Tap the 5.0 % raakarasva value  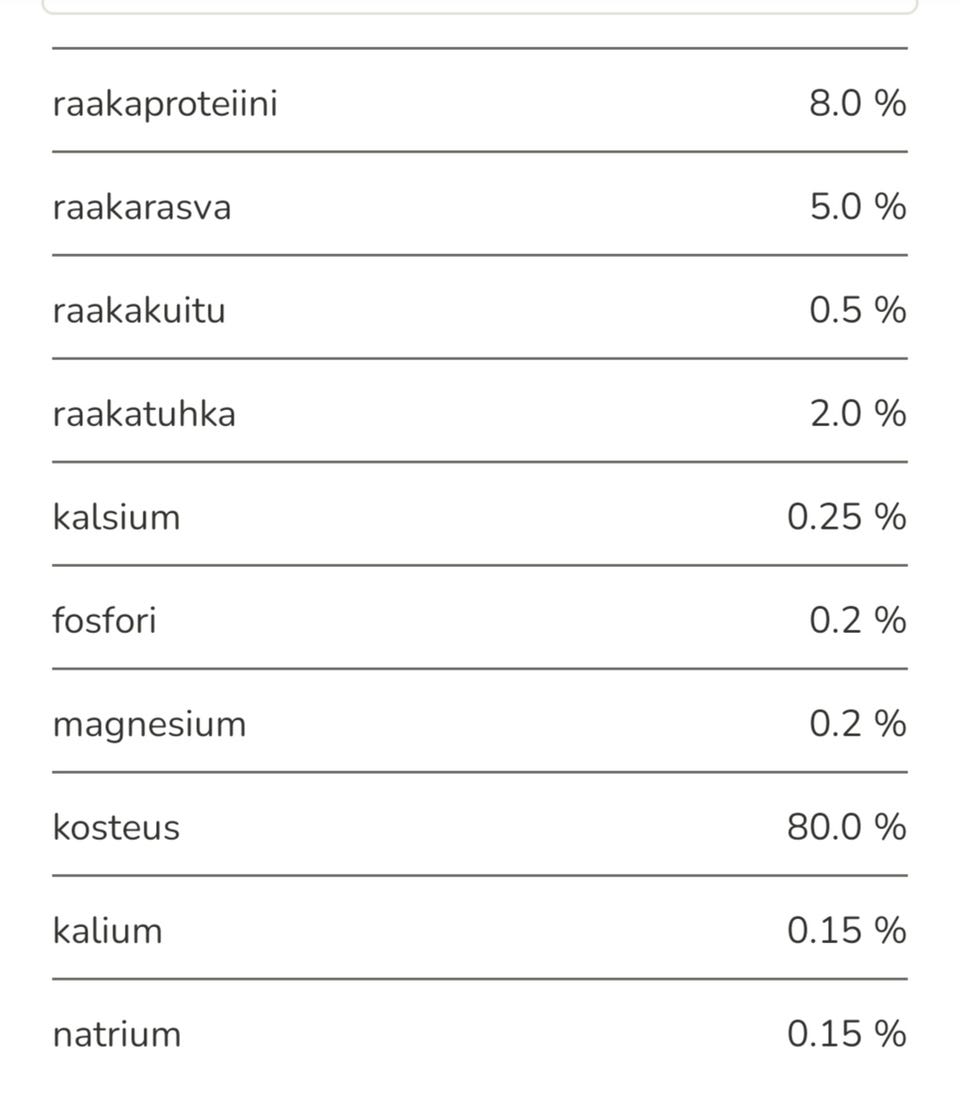click(857, 206)
